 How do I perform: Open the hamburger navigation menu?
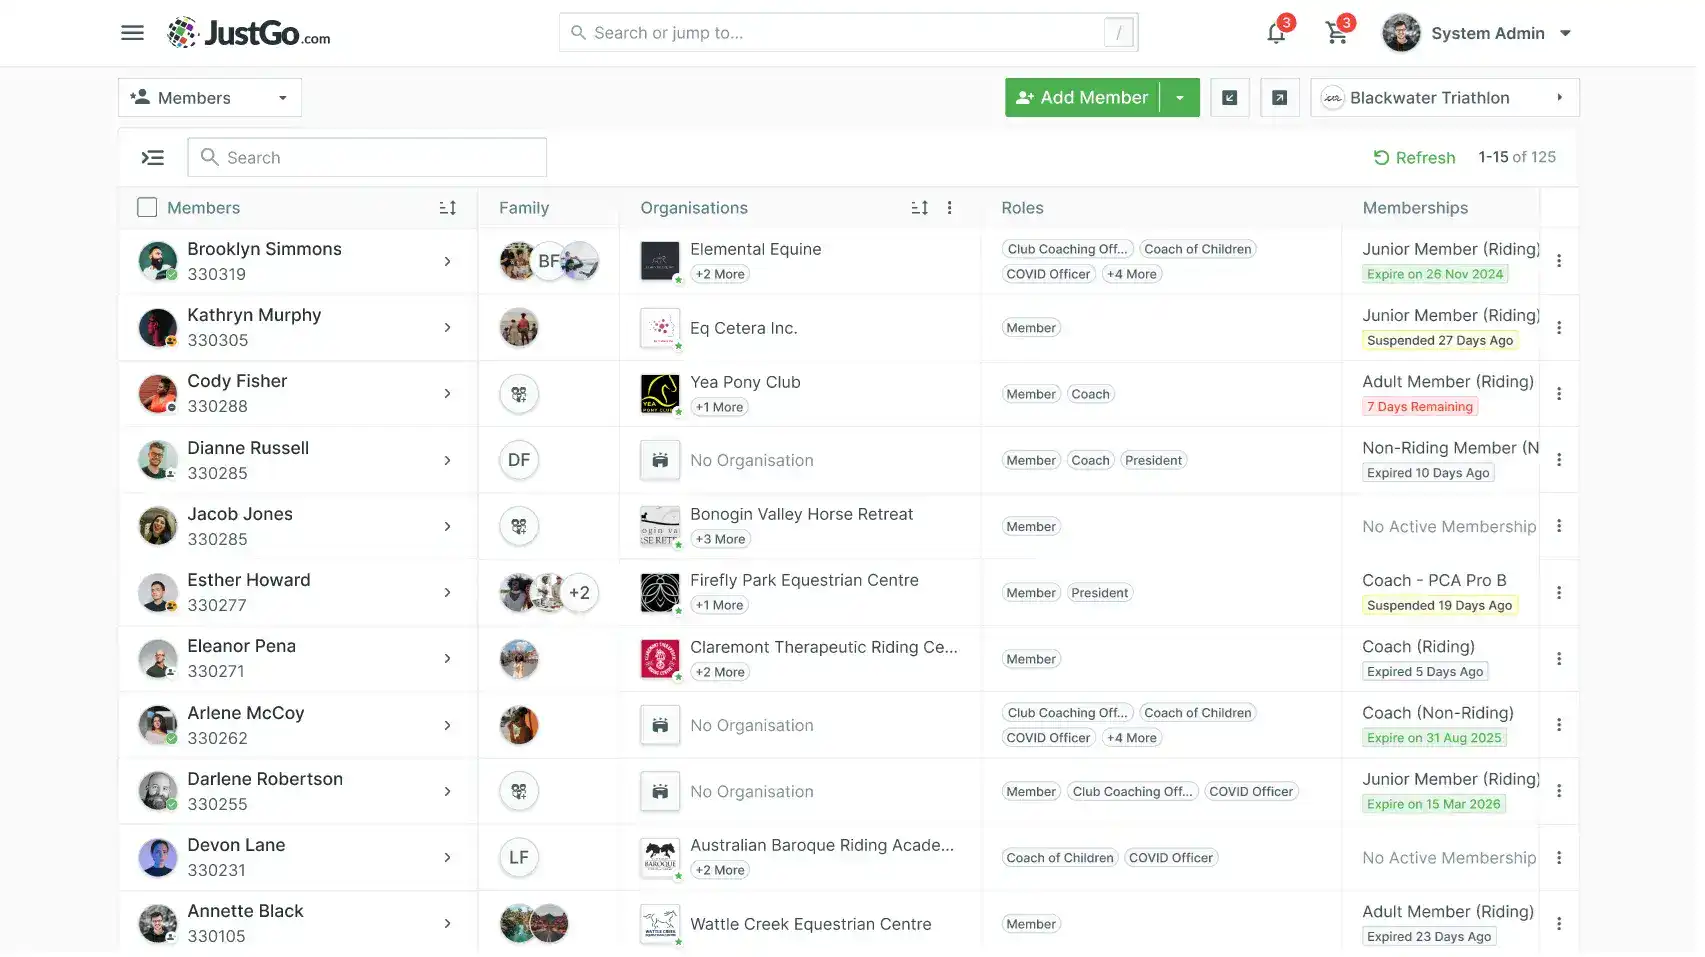pos(132,33)
